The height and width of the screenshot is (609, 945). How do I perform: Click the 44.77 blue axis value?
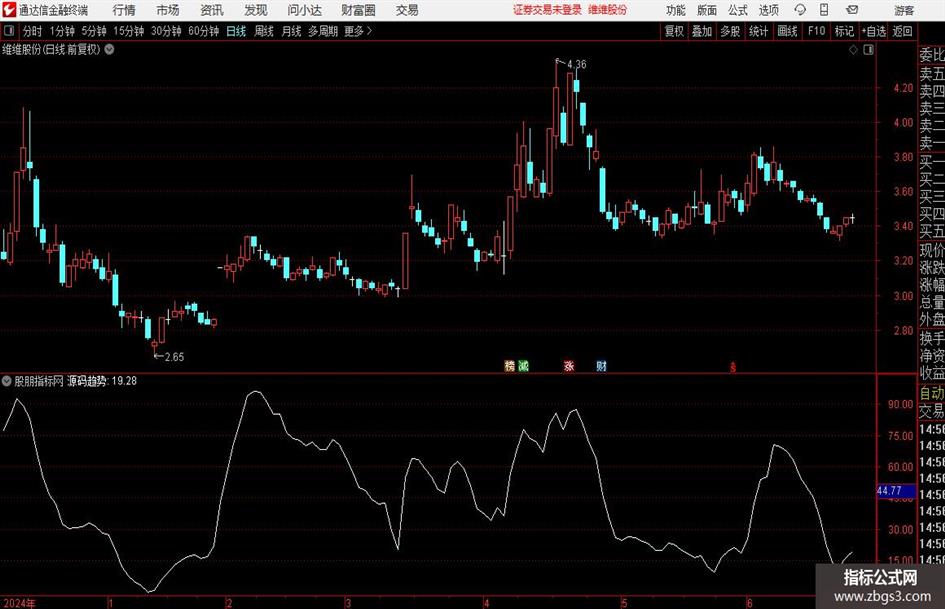(x=896, y=491)
